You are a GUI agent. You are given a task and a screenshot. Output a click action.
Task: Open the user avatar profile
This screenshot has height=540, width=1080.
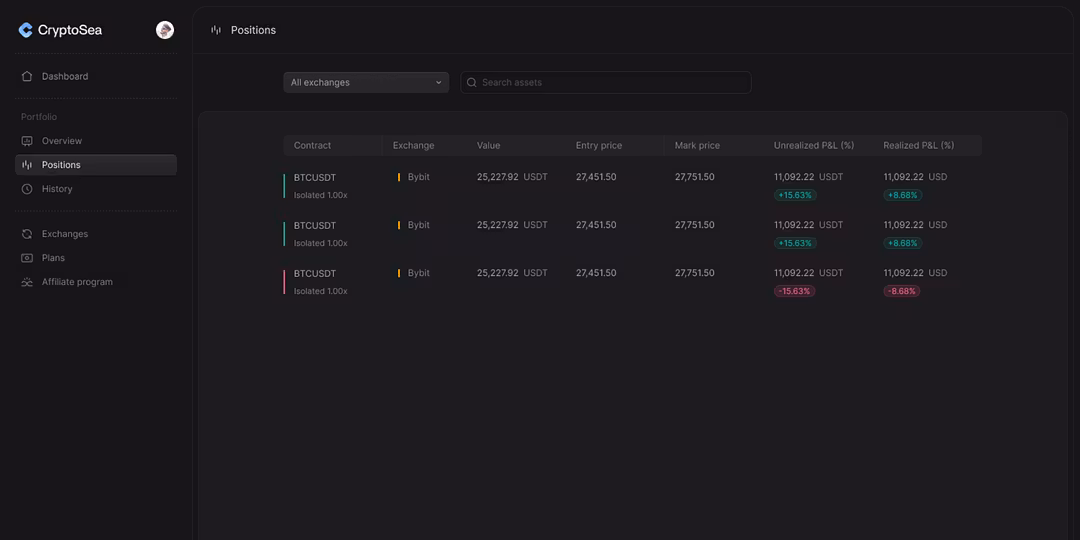coord(165,30)
